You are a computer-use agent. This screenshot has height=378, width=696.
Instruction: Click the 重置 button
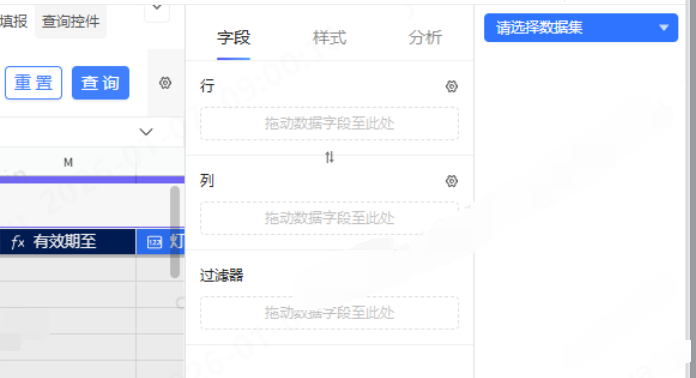coord(33,83)
